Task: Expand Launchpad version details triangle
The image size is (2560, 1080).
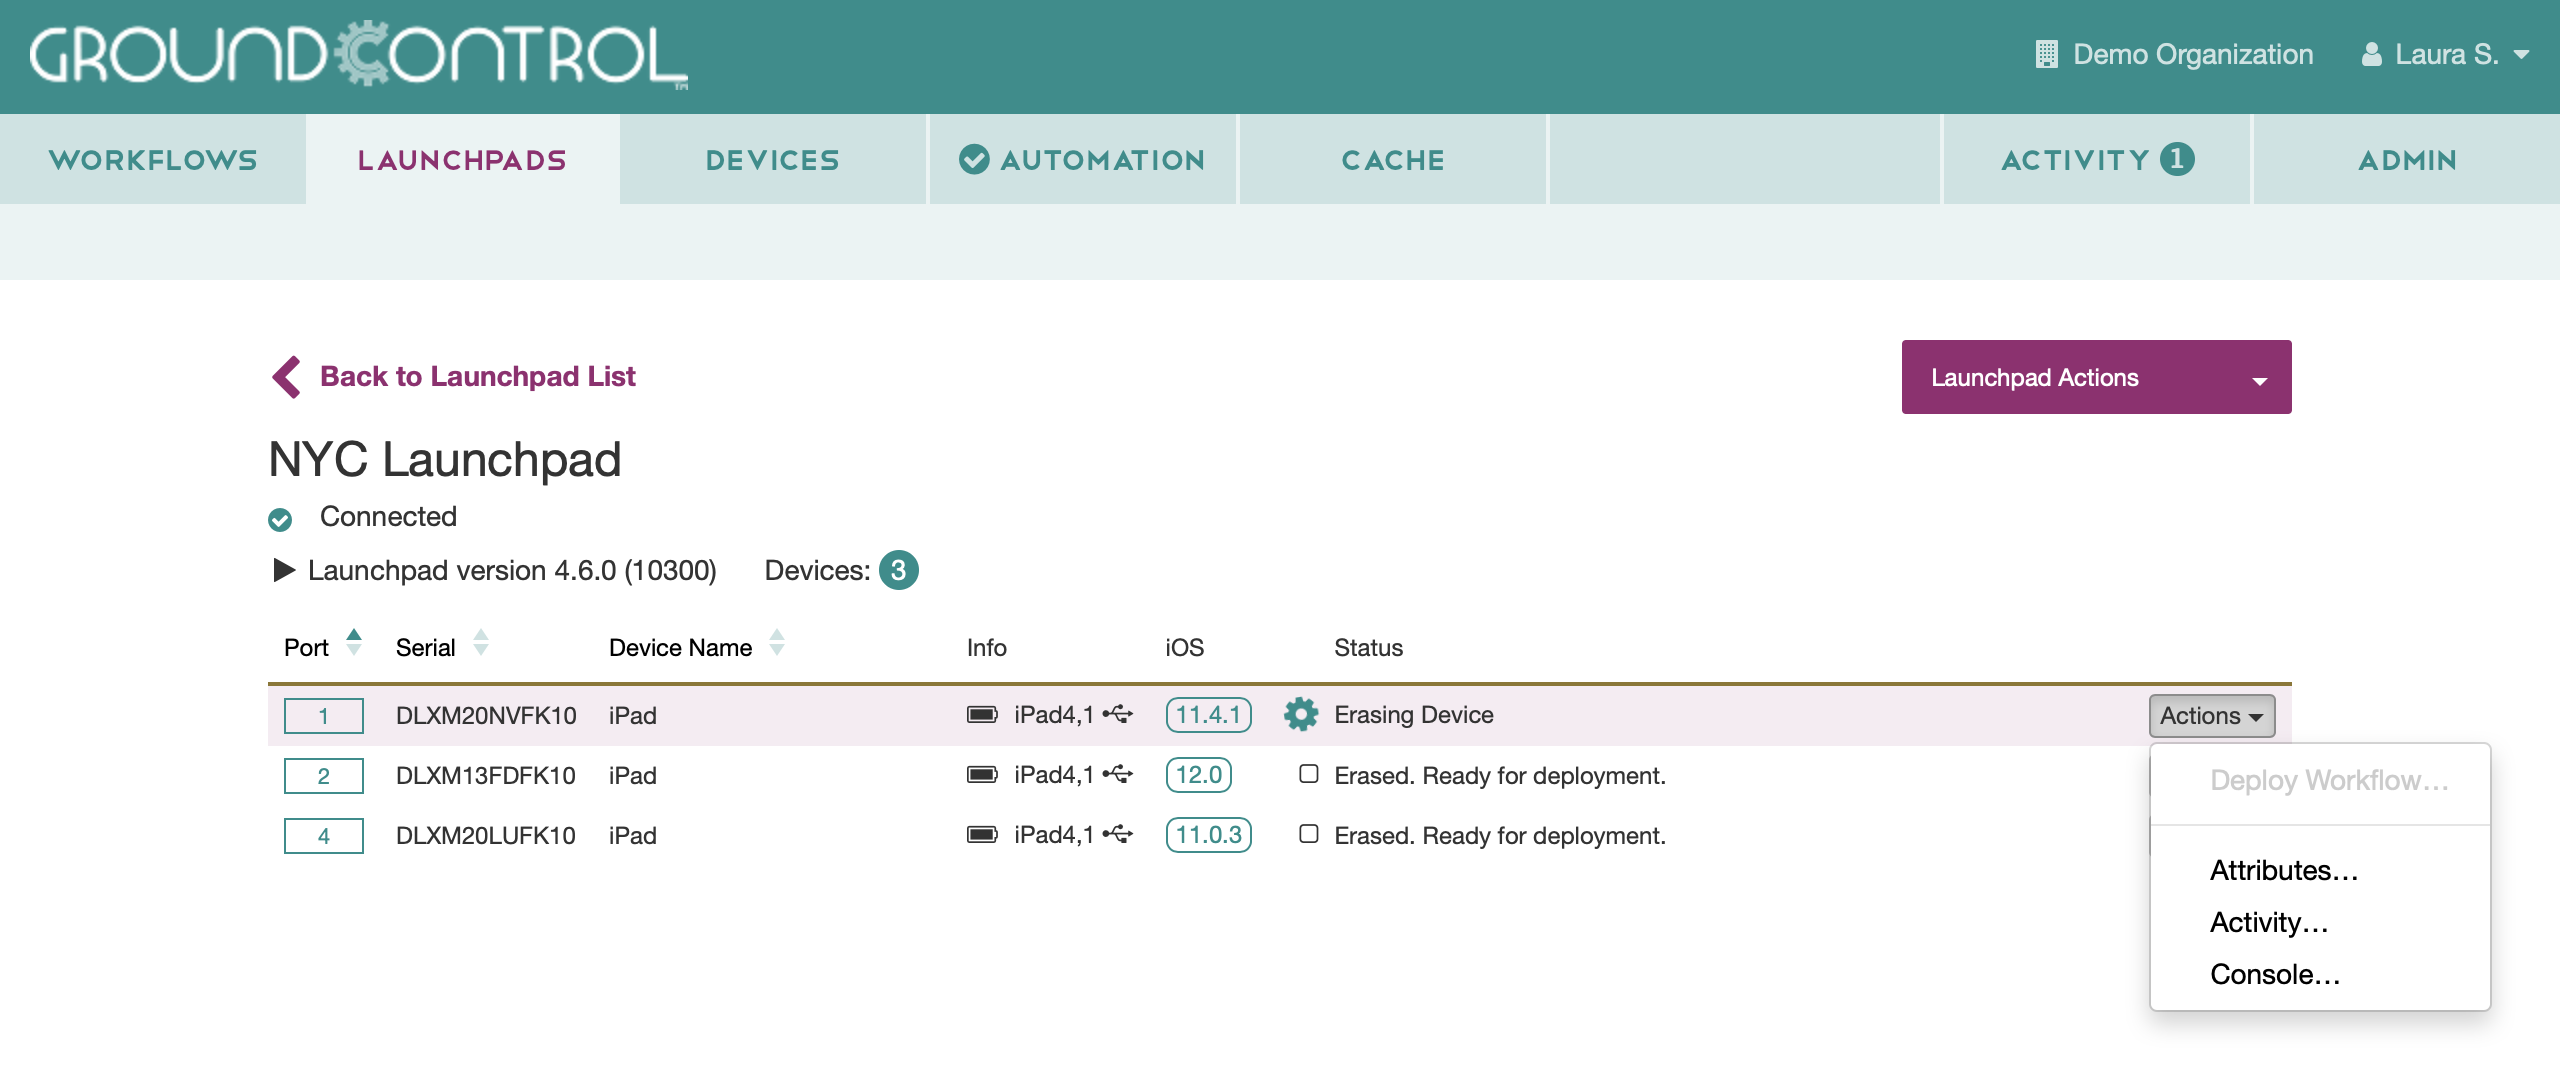Action: click(284, 570)
